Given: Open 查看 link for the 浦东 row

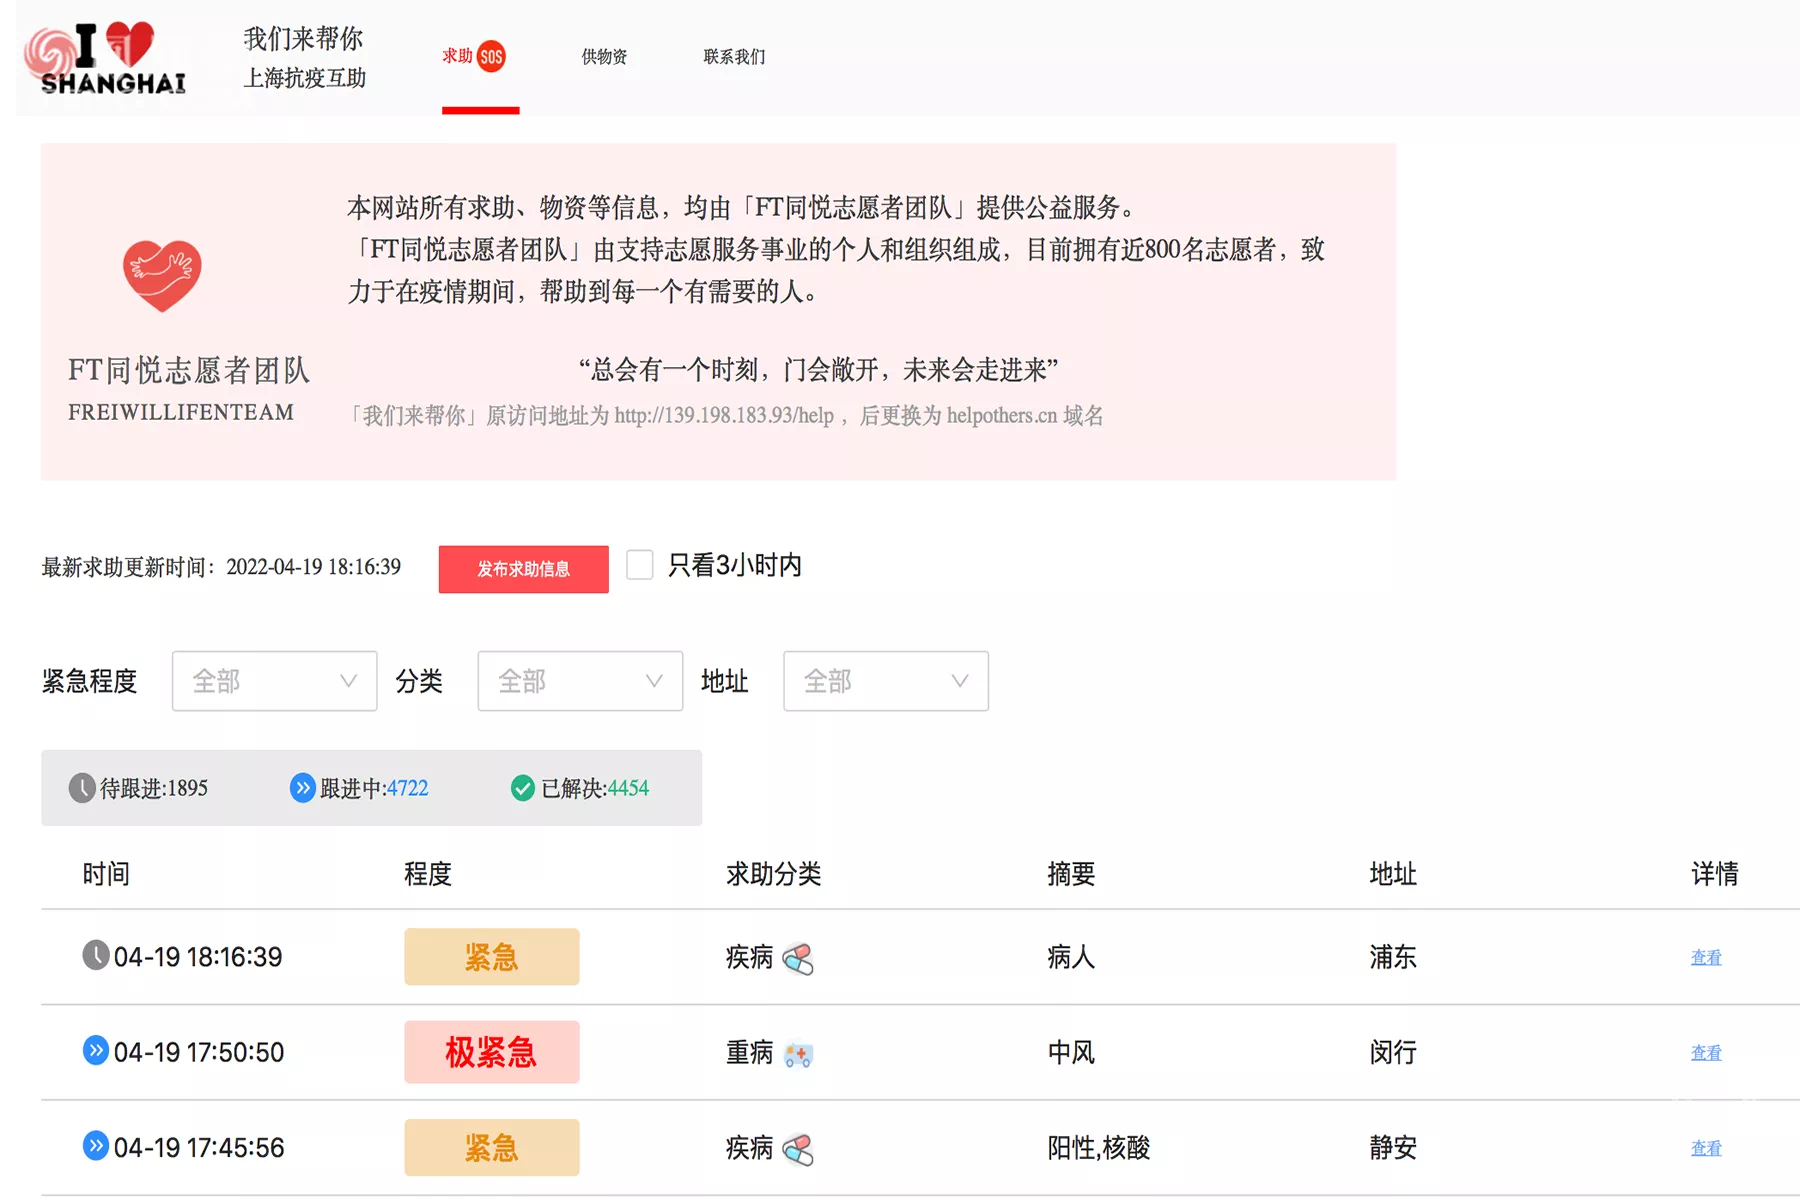Looking at the screenshot, I should pyautogui.click(x=1706, y=958).
